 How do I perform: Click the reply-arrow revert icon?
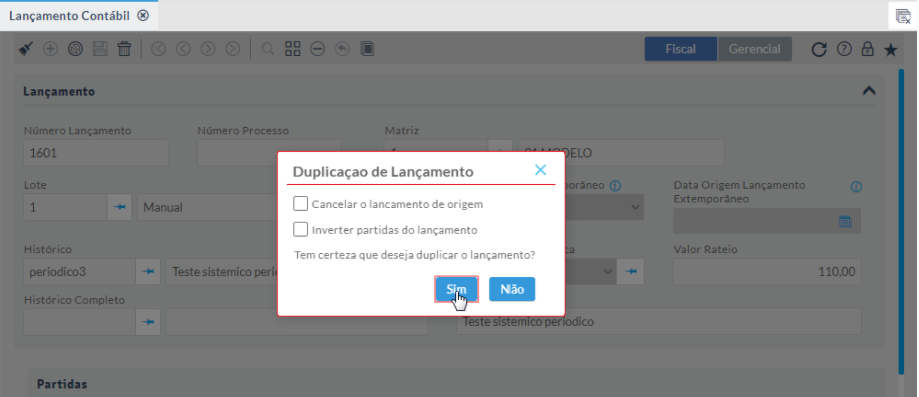click(x=342, y=49)
